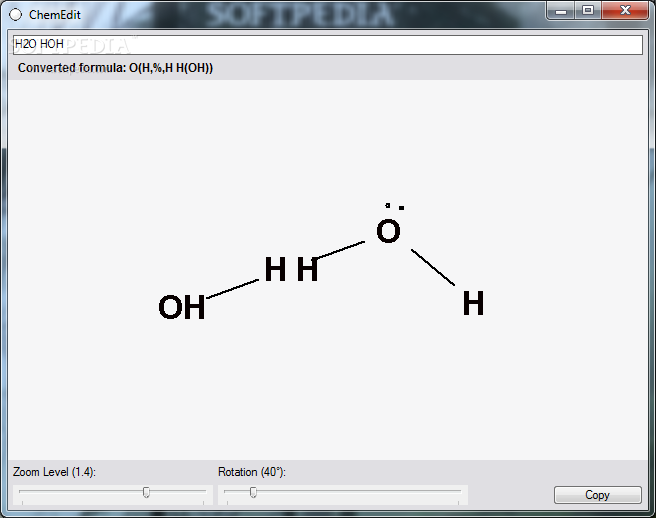Click the Rotation slider thumb
Screen dimensions: 656x518
click(x=253, y=492)
